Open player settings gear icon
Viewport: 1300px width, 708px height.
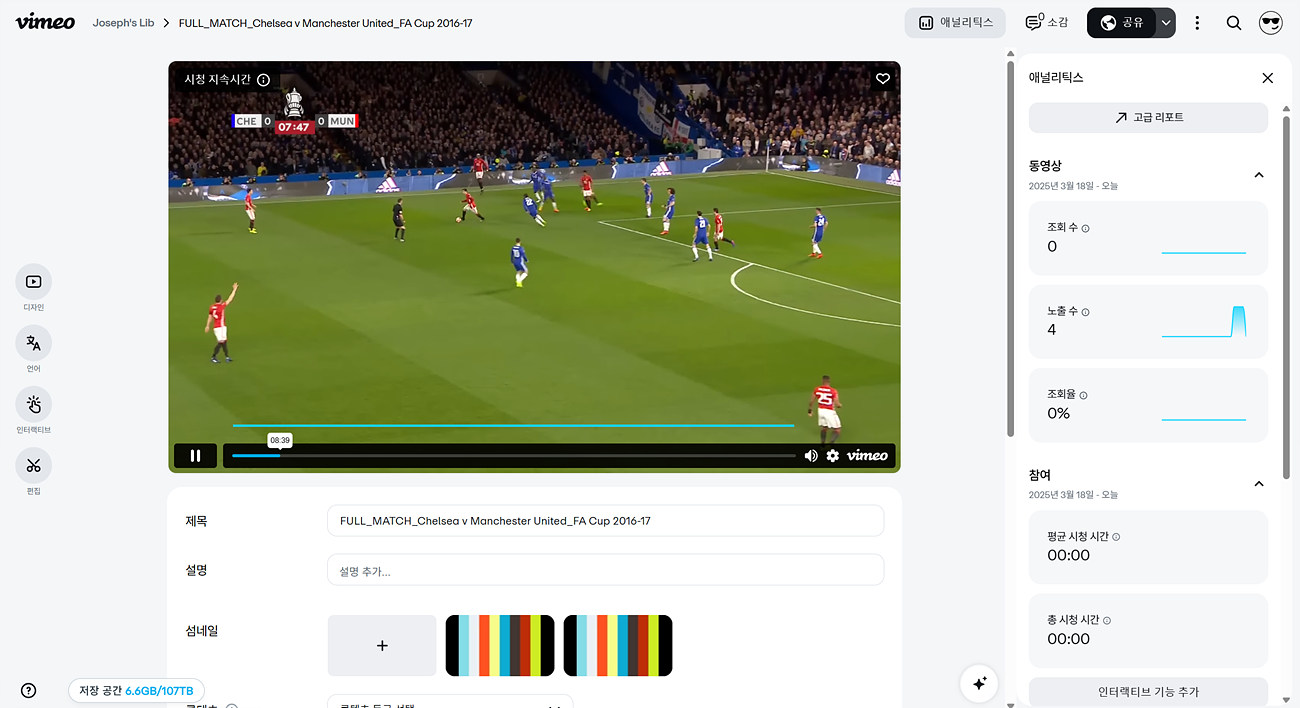(x=832, y=456)
